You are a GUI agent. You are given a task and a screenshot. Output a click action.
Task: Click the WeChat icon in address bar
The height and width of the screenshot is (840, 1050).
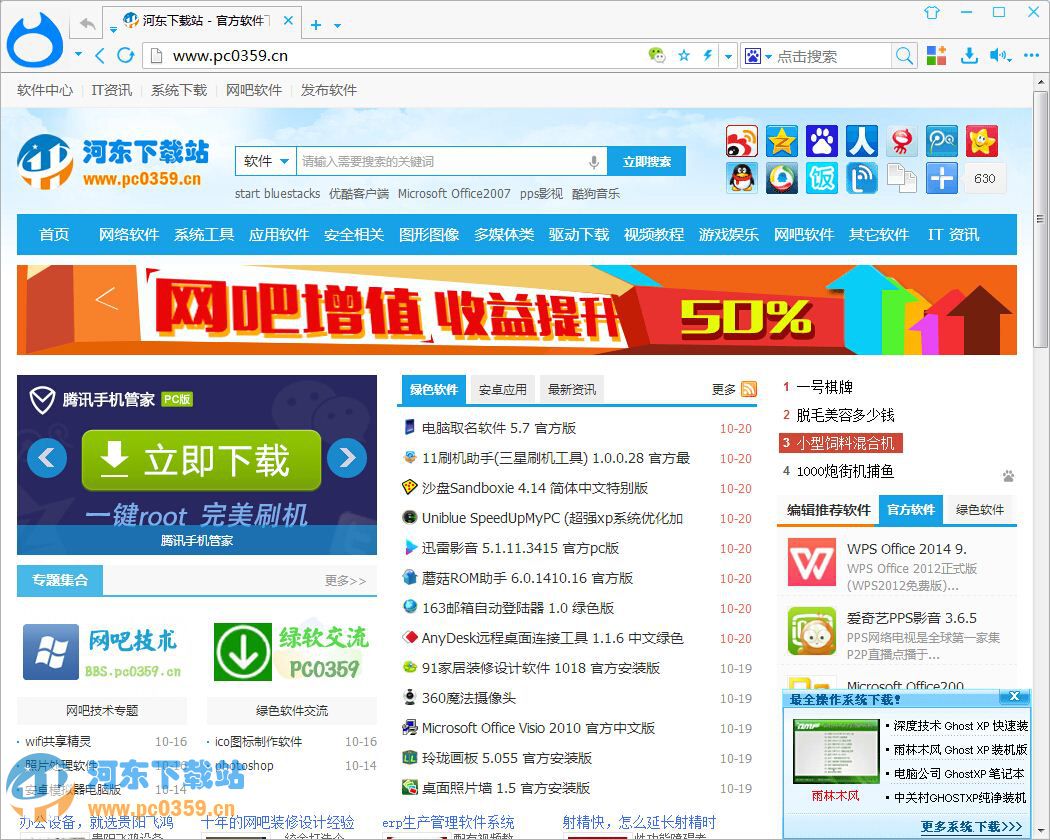[657, 56]
